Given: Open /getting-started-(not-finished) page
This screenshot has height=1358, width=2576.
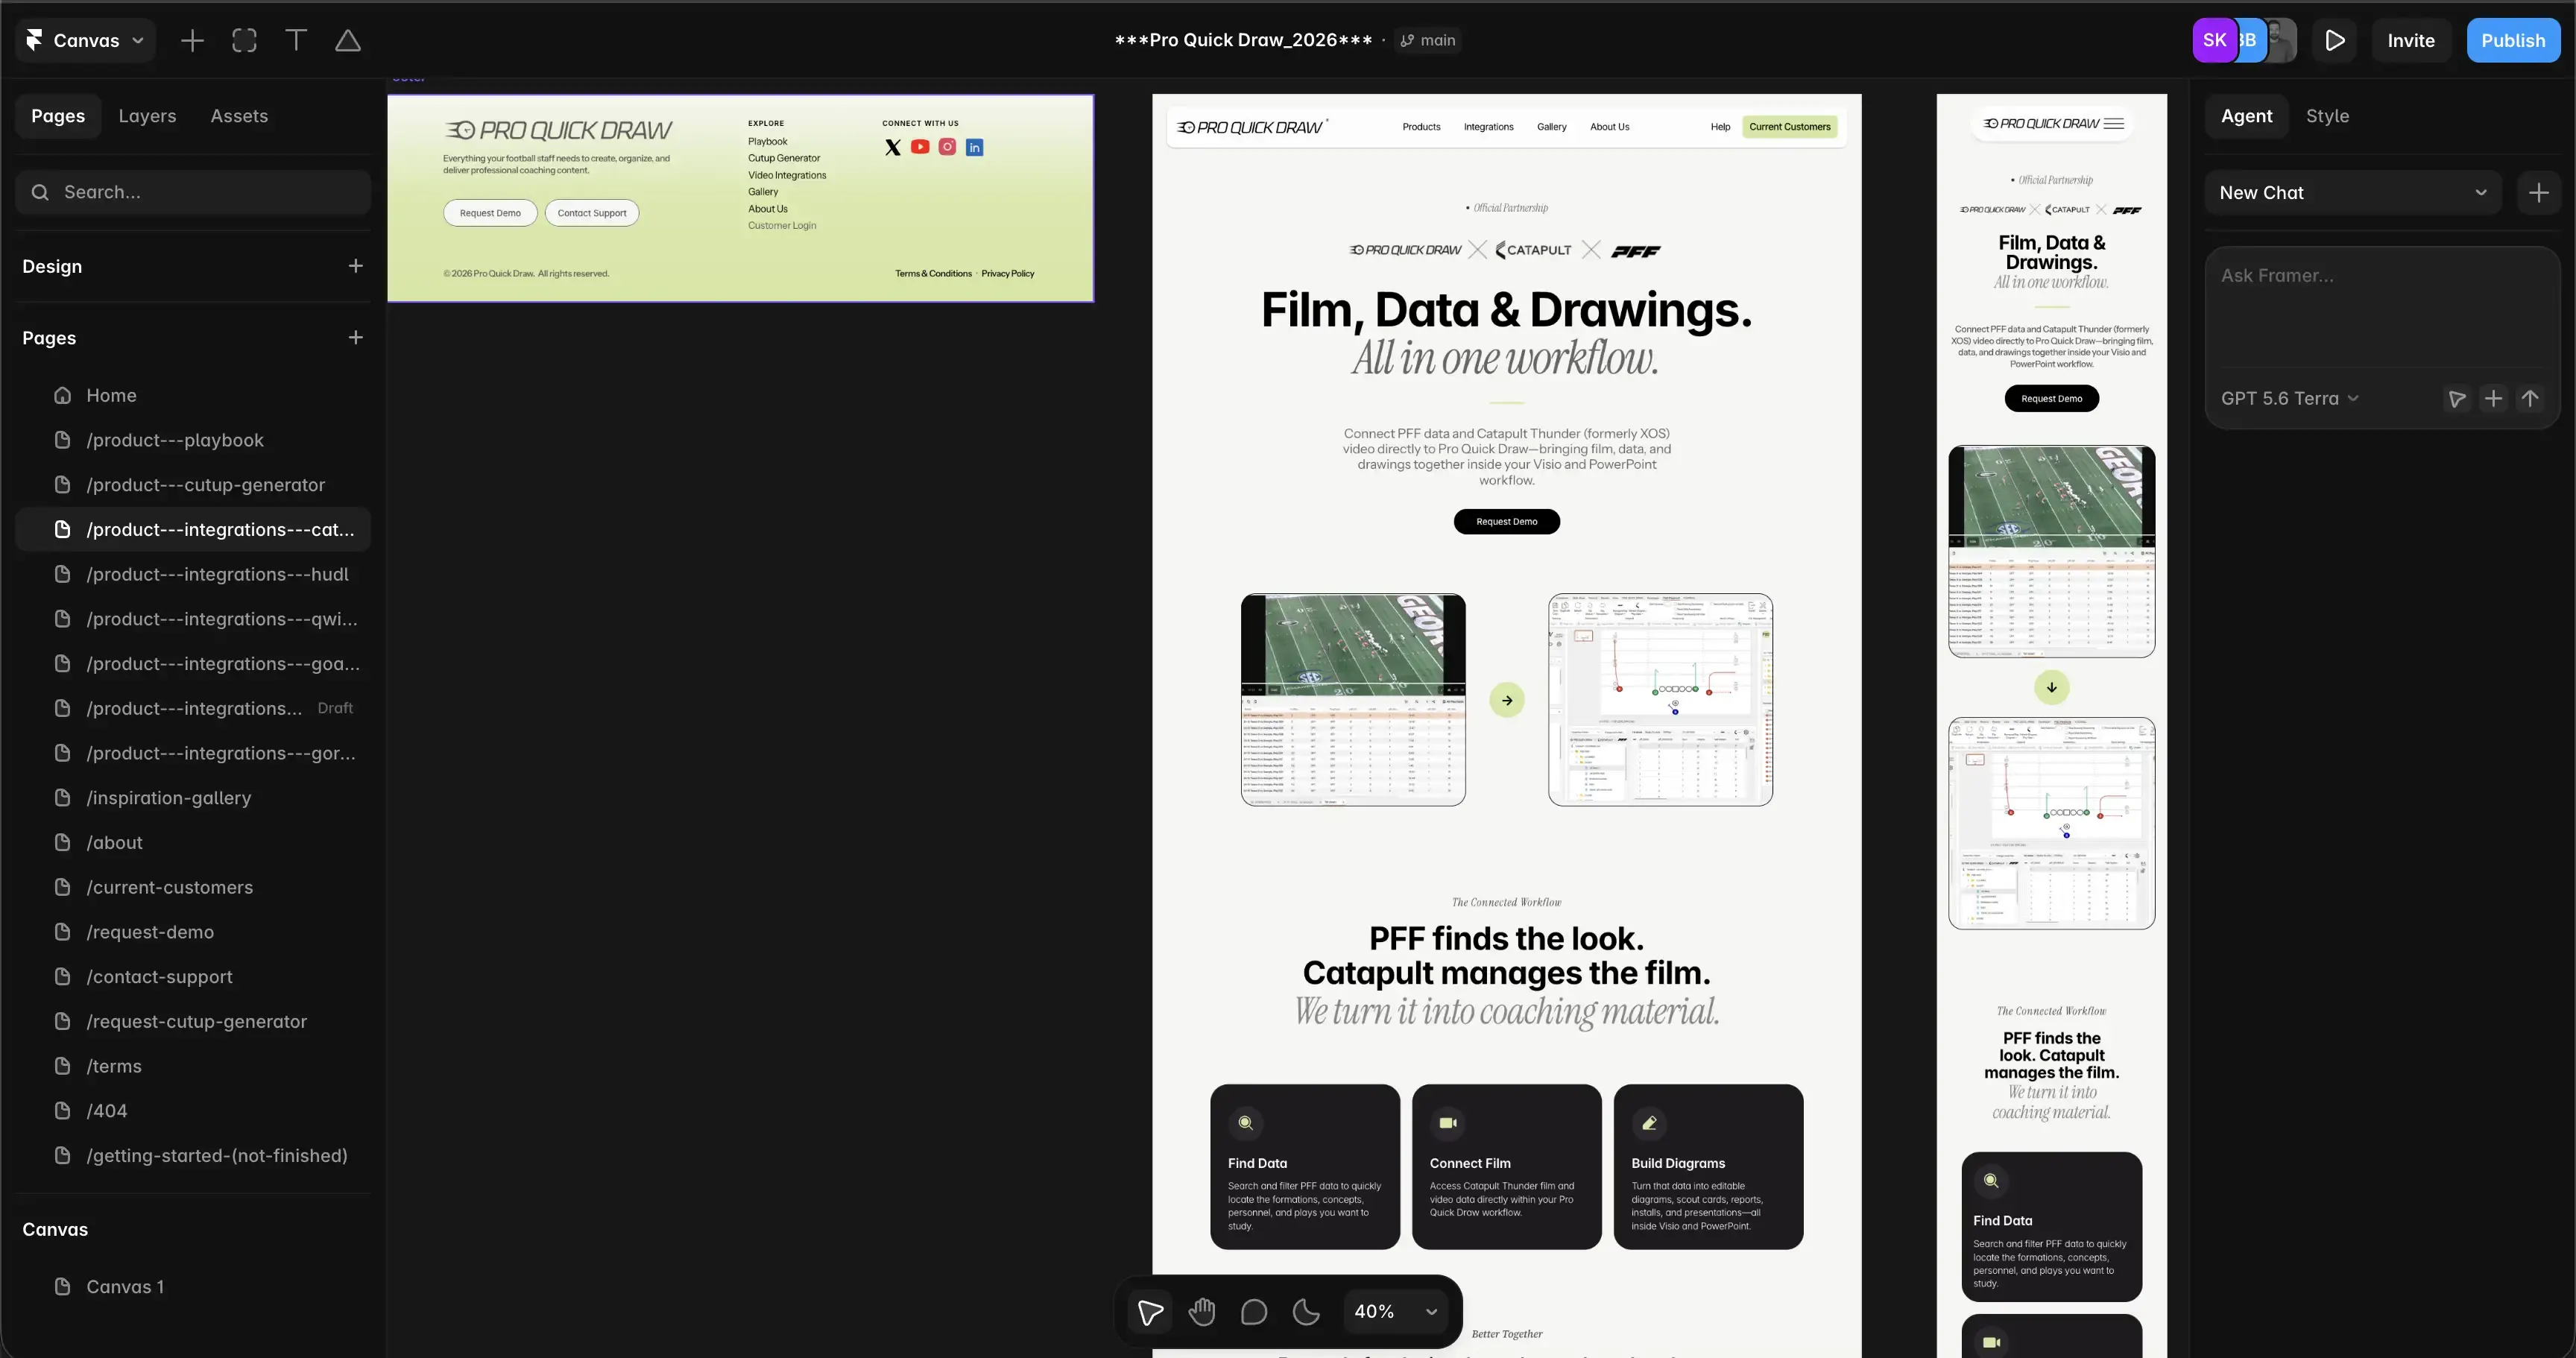Looking at the screenshot, I should 193,1156.
